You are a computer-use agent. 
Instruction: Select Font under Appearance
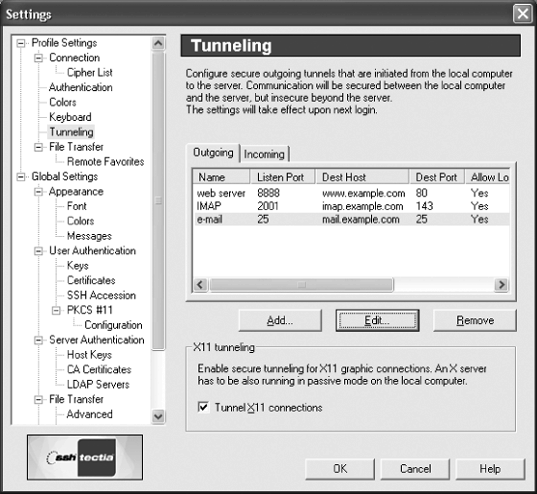(x=77, y=206)
